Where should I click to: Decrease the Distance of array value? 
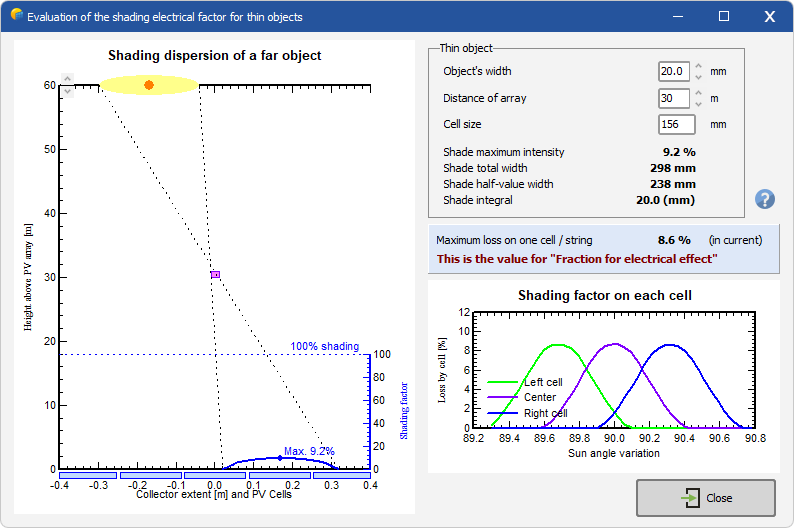coord(698,104)
